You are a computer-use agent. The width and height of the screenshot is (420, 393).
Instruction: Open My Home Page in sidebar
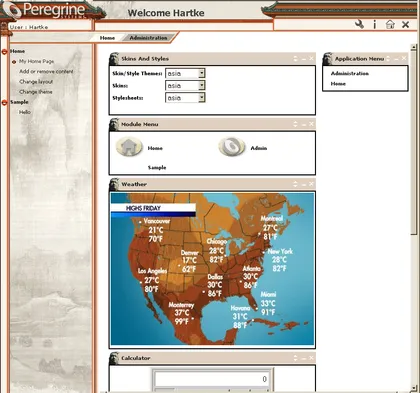[36, 61]
